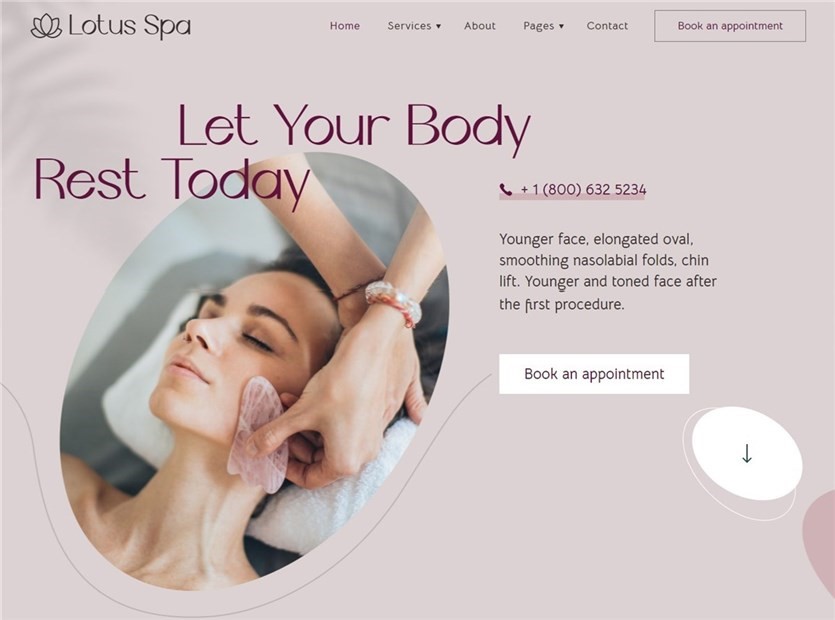
Task: Click the Services menu label
Action: pos(409,26)
